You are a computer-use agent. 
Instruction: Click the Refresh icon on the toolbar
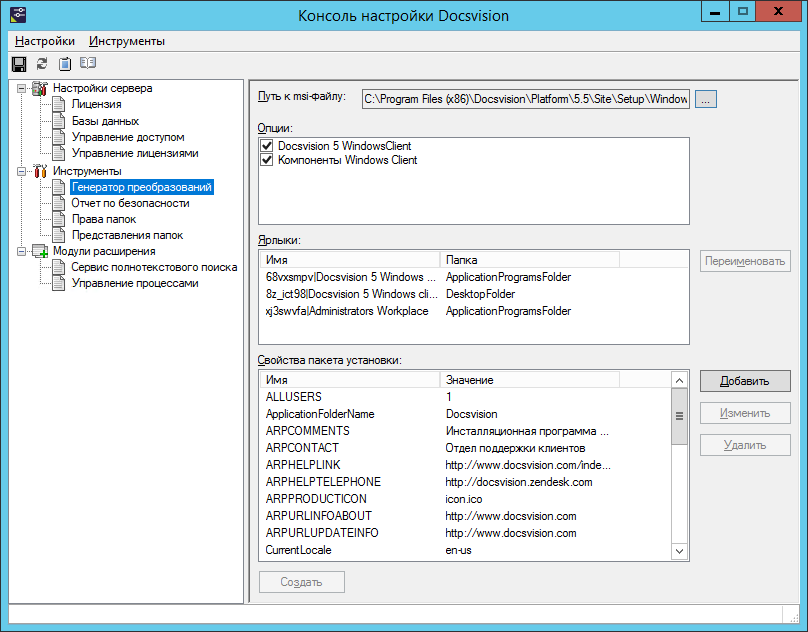(40, 62)
